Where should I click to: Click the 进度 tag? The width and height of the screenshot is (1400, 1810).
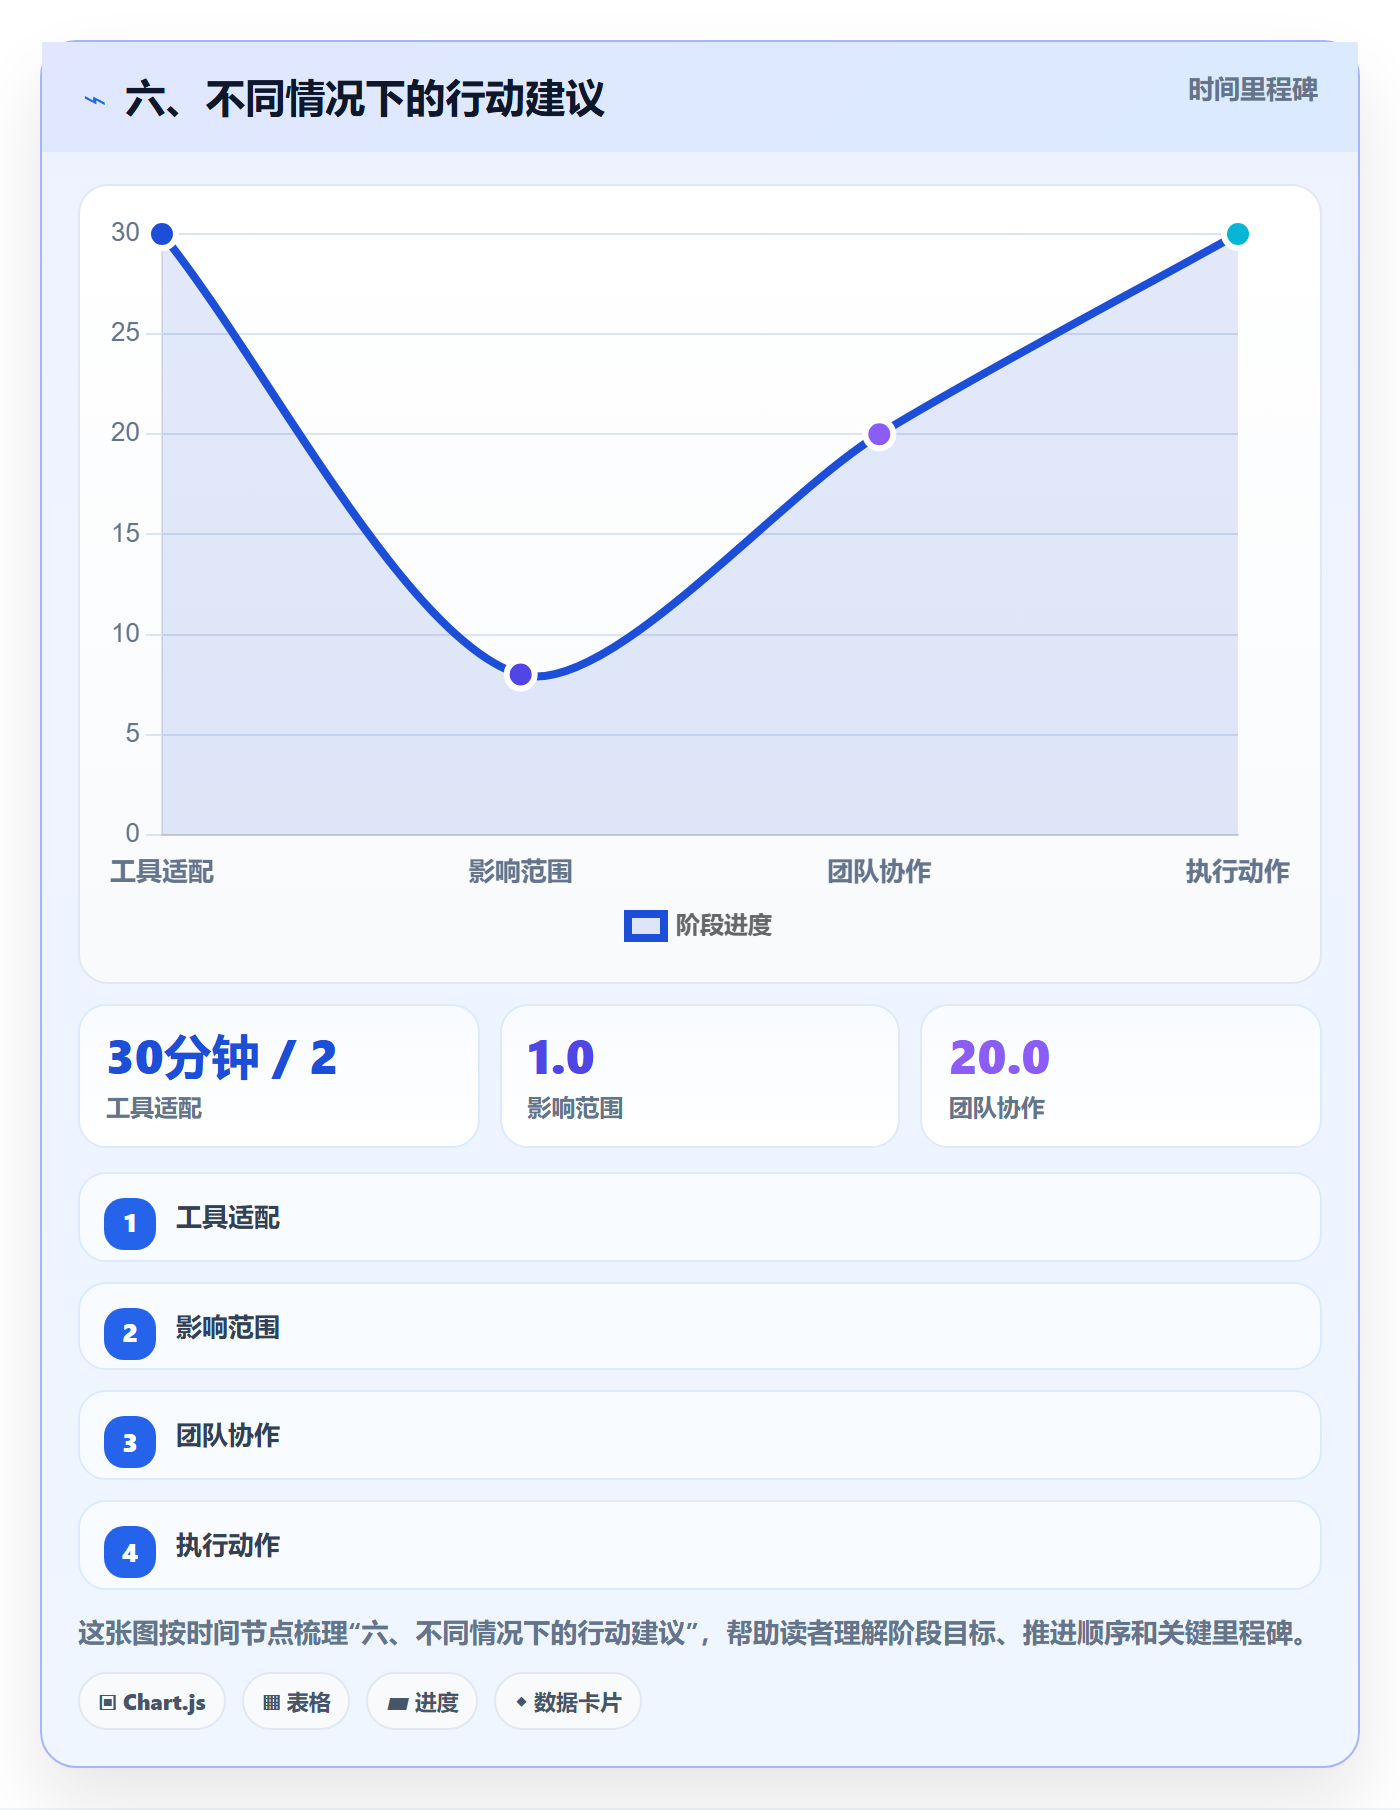pos(422,1702)
